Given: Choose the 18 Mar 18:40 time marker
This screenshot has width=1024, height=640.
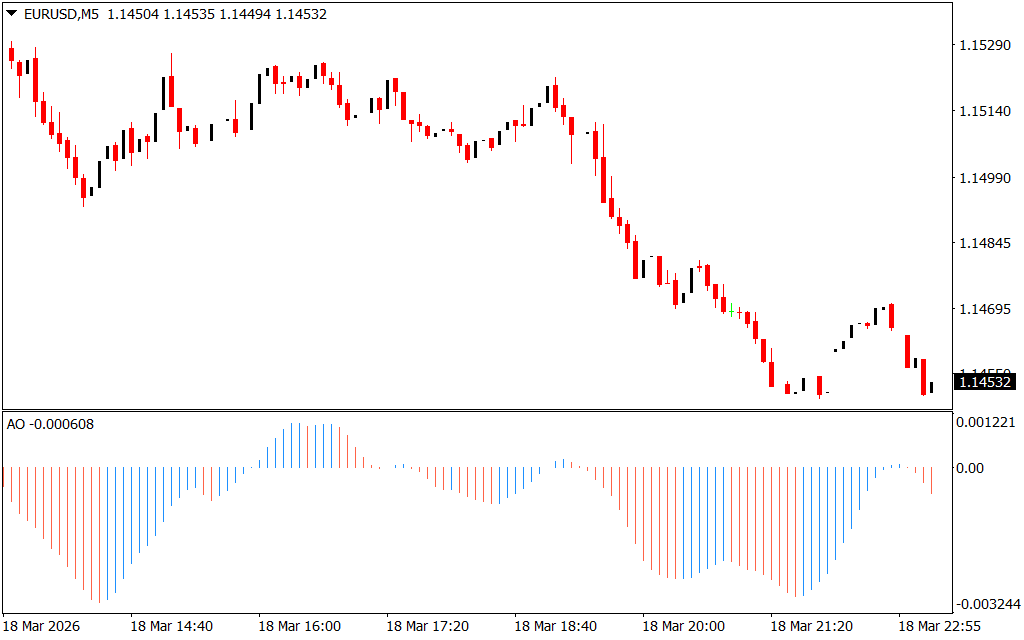Looking at the screenshot, I should pyautogui.click(x=555, y=626).
